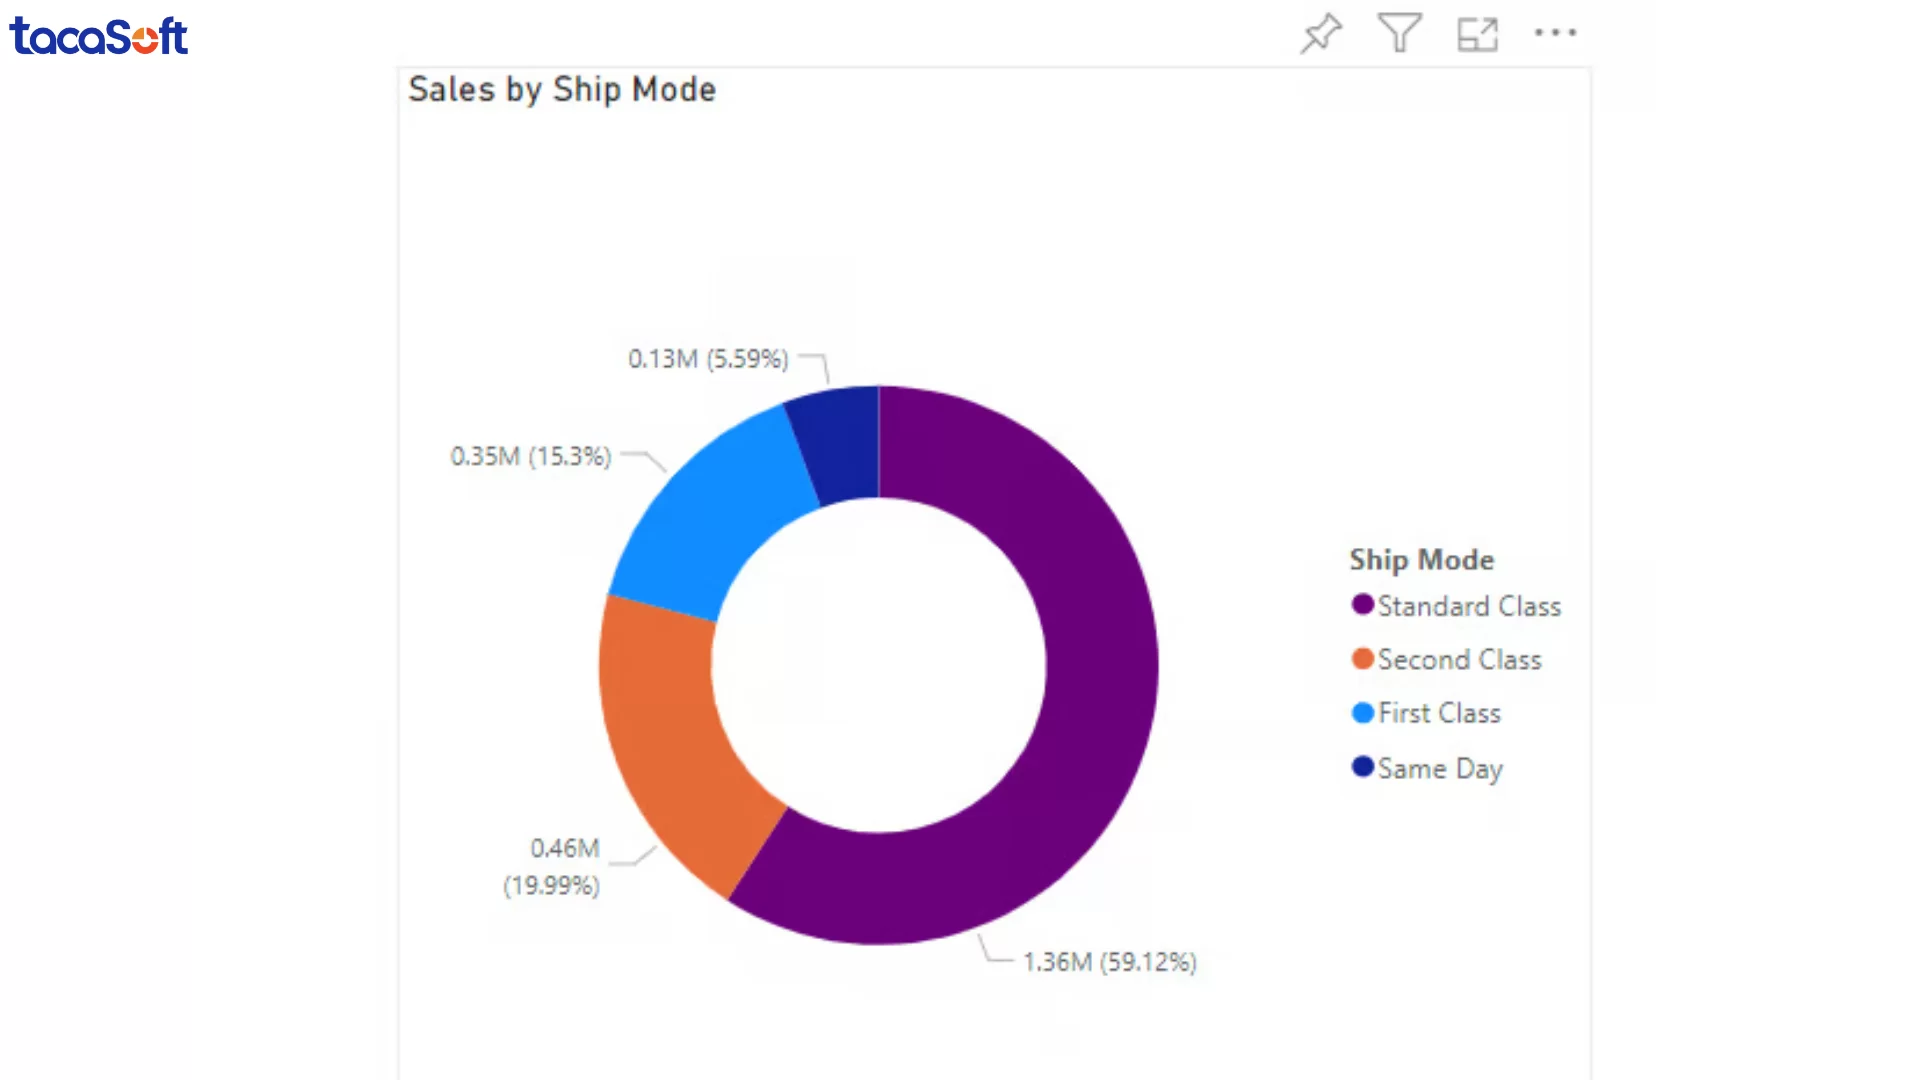Click the 1.36M (59.12%) data label

[1110, 961]
